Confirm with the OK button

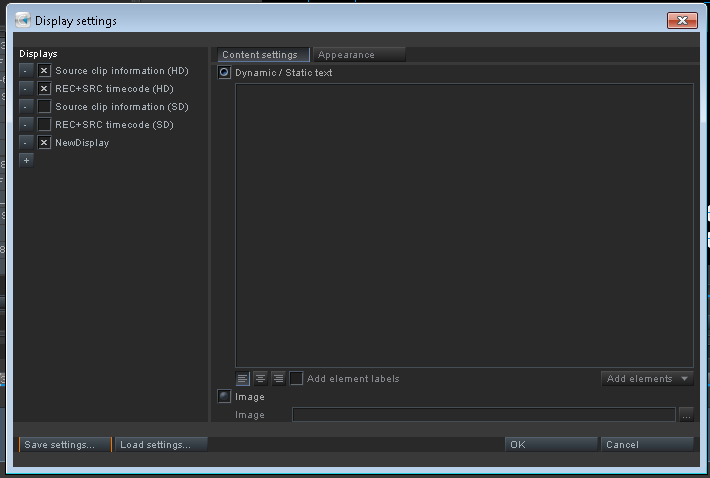coord(551,445)
